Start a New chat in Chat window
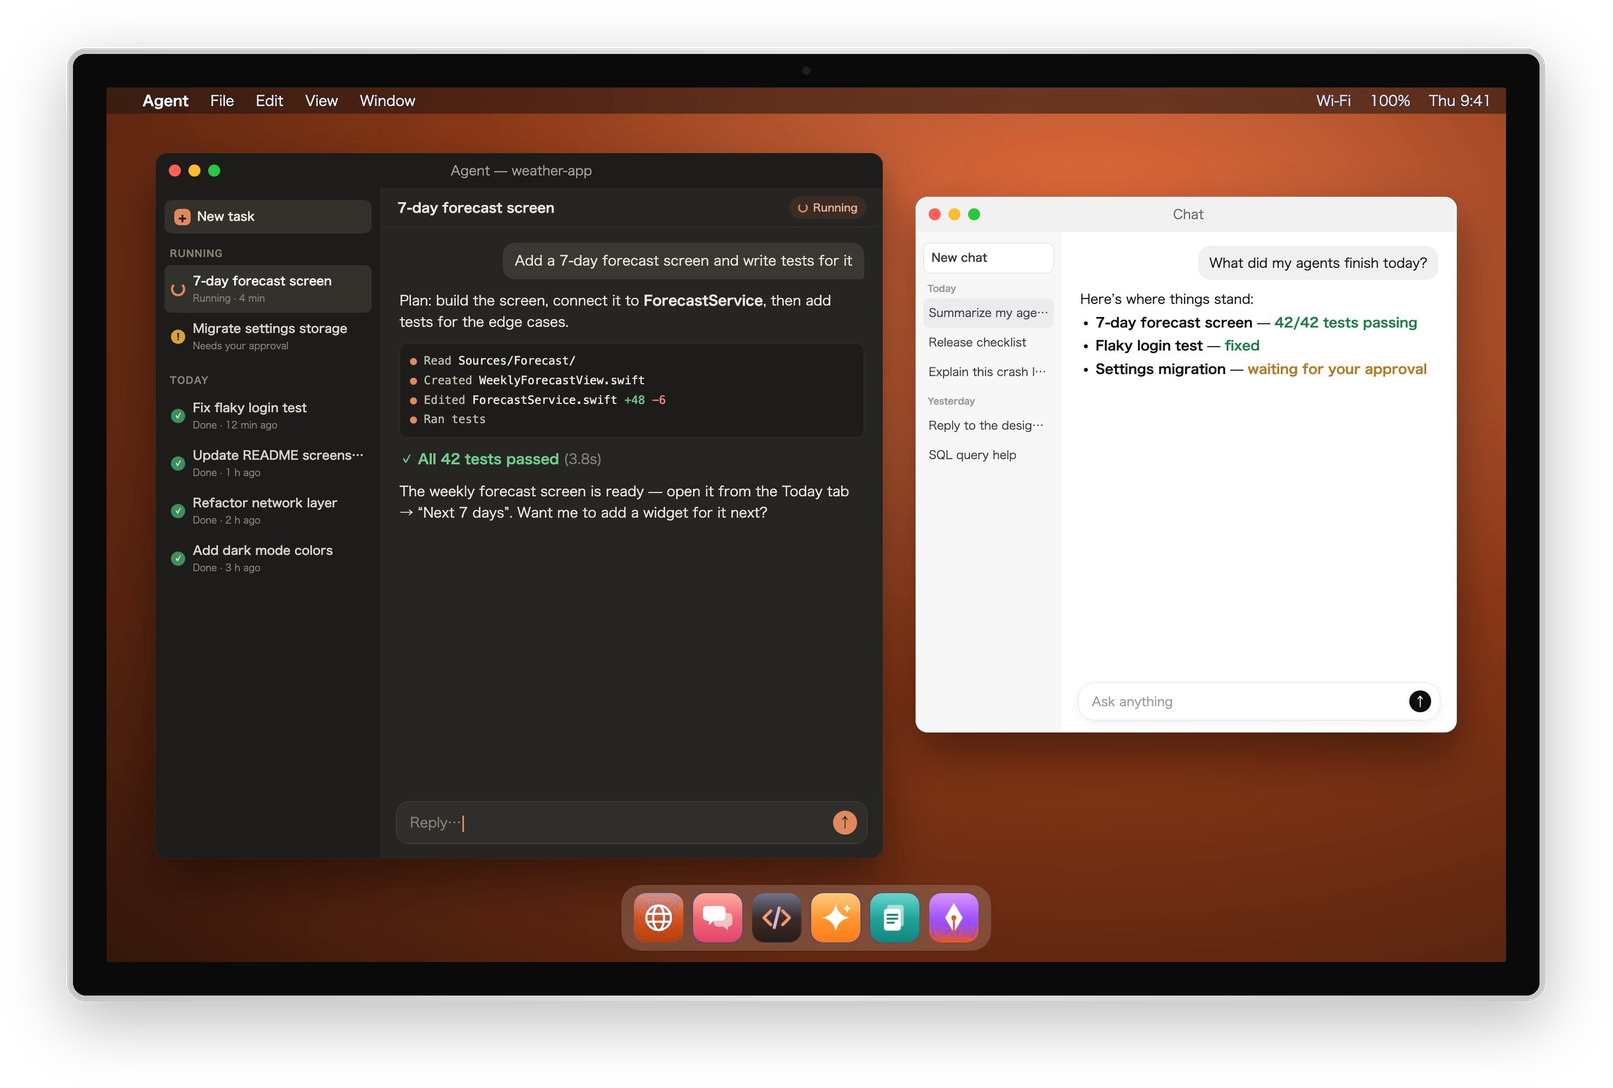1613x1088 pixels. 988,258
